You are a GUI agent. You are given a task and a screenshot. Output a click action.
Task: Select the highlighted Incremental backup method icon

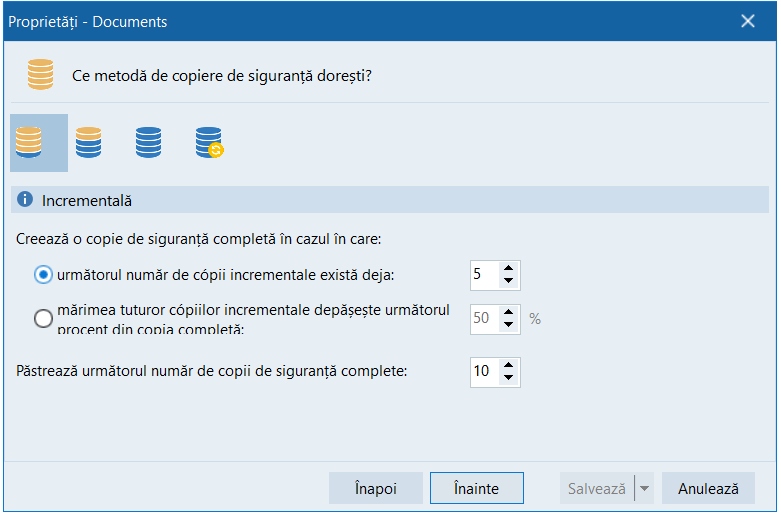click(x=29, y=142)
